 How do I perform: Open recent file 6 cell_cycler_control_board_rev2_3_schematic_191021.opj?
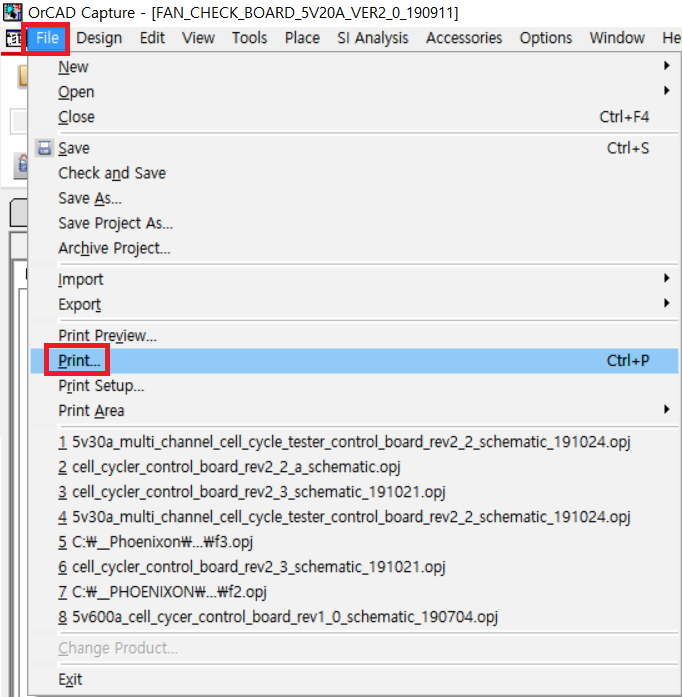tap(354, 567)
